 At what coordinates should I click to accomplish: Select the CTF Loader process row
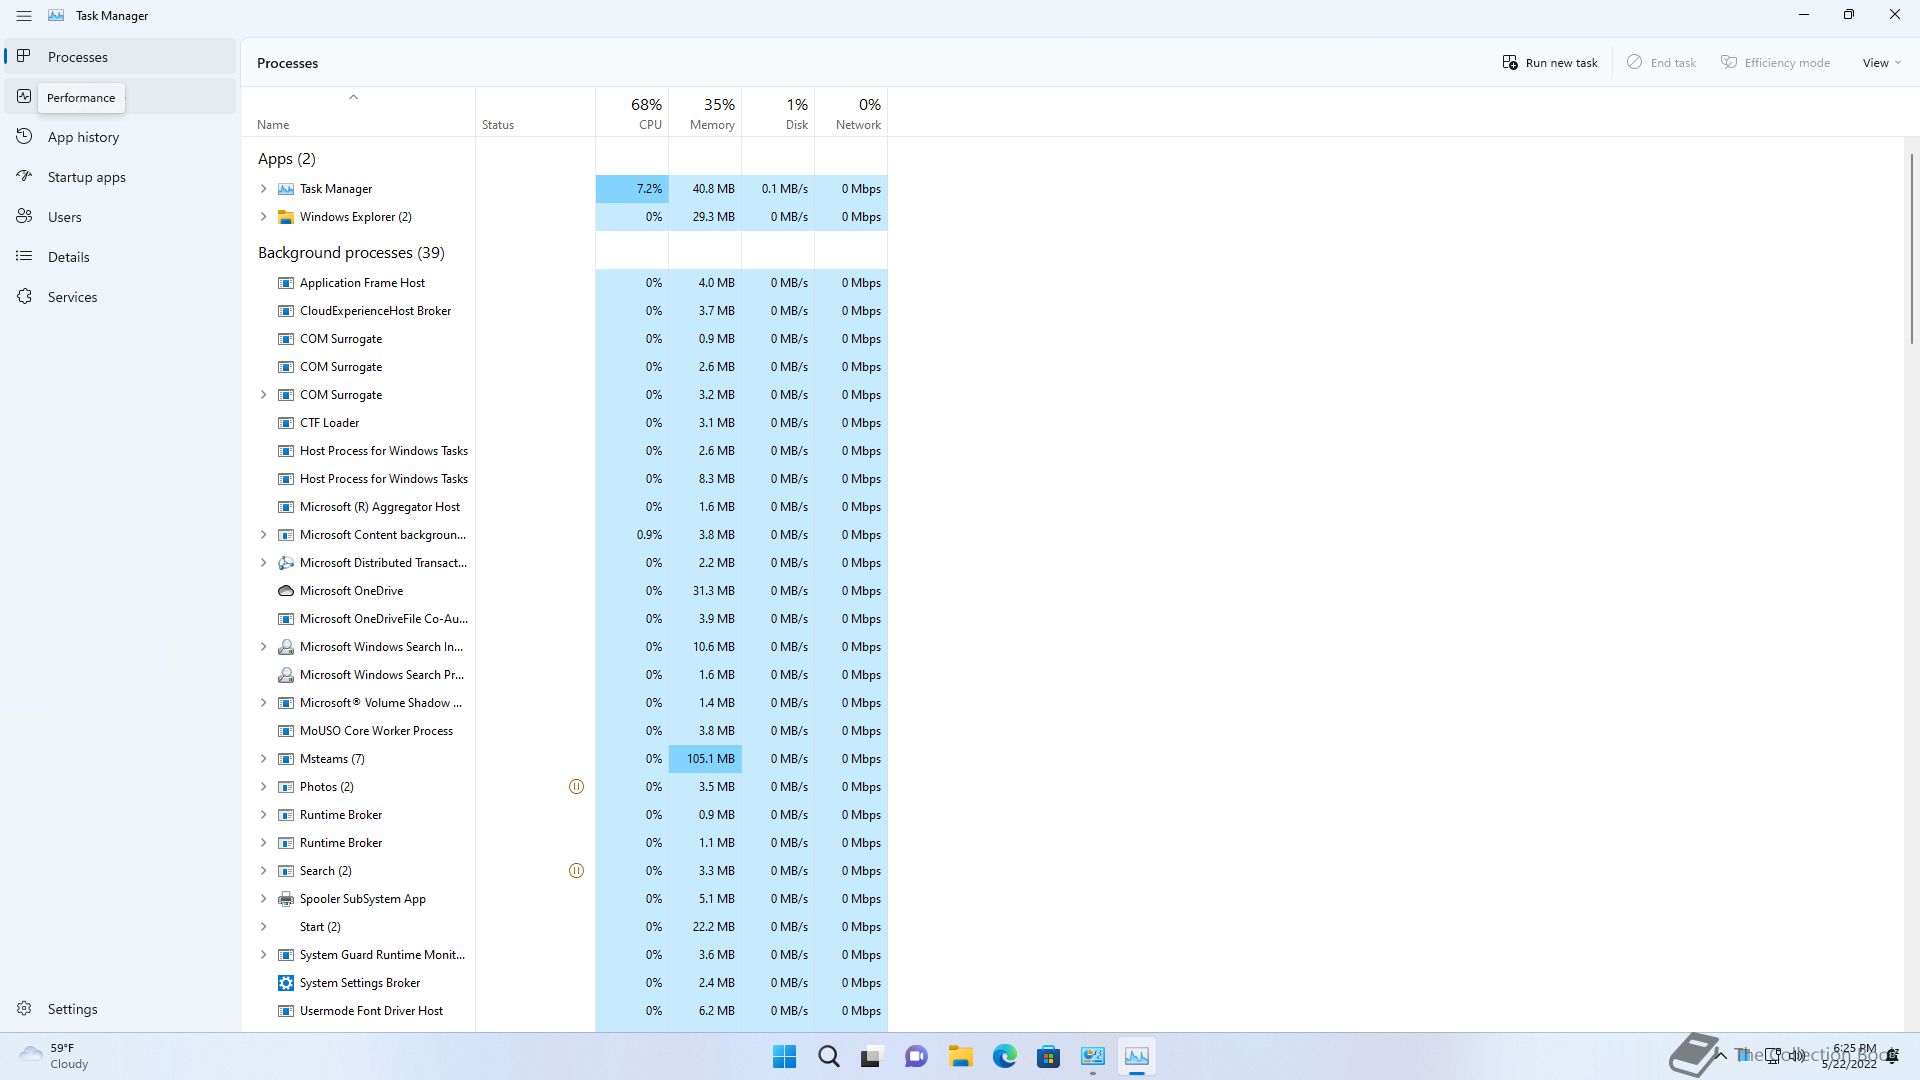[x=565, y=423]
